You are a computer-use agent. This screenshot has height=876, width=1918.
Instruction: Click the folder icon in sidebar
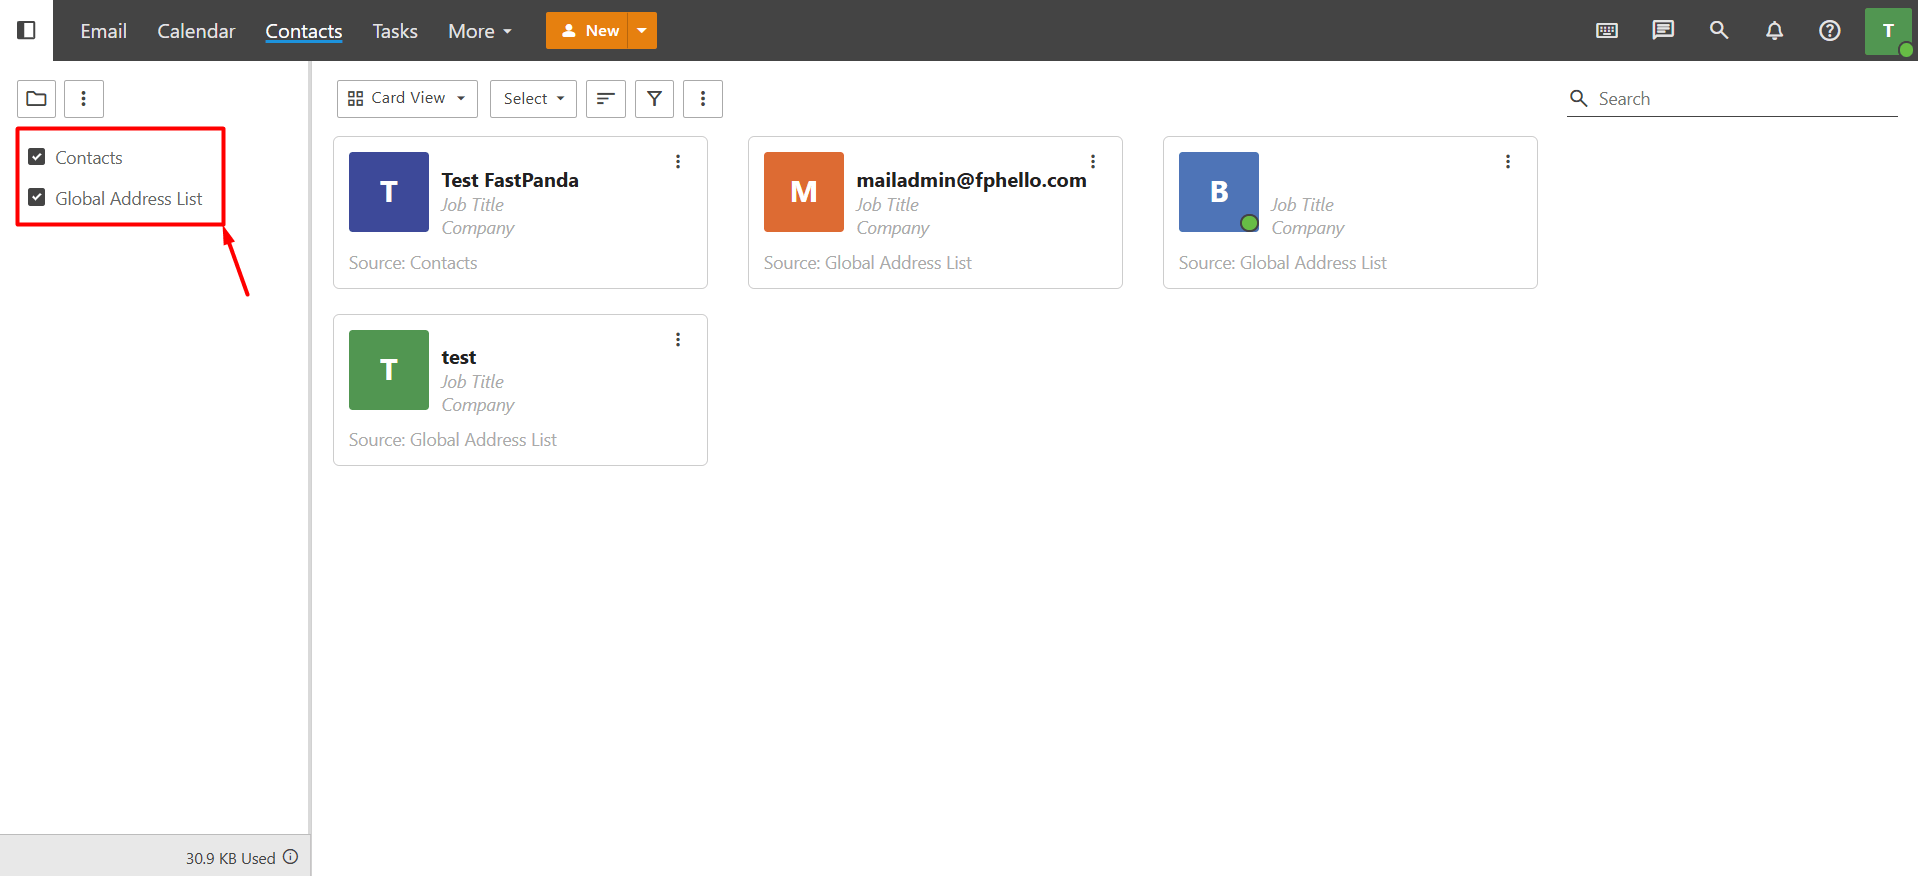click(x=36, y=98)
